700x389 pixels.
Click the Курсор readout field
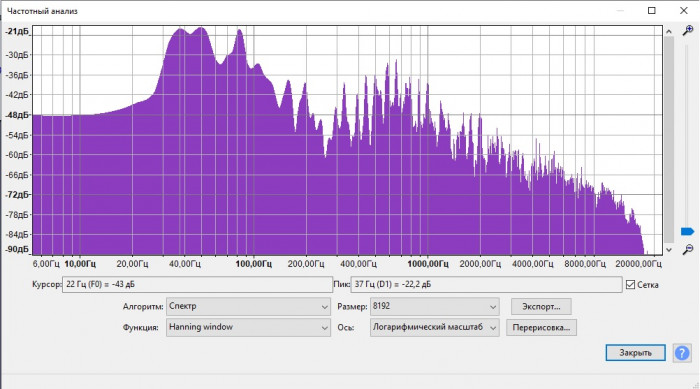tap(197, 284)
